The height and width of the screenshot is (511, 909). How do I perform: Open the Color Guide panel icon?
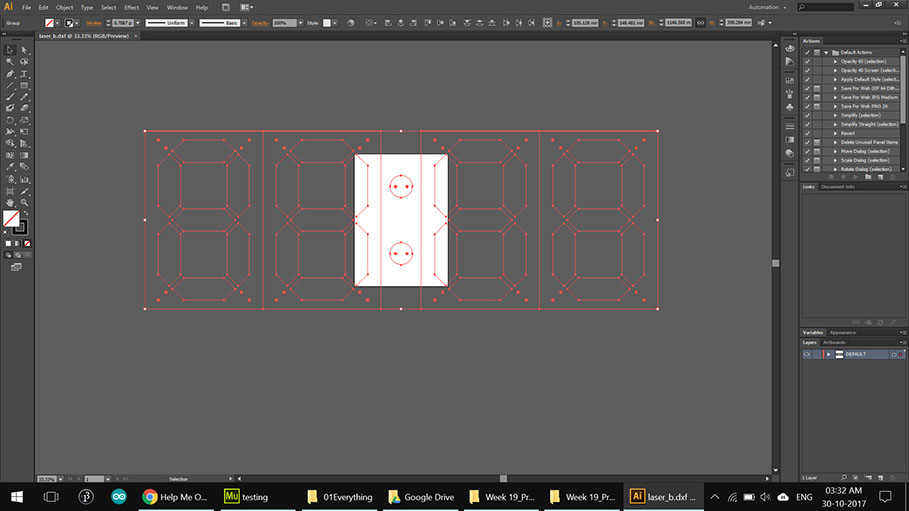(x=790, y=61)
